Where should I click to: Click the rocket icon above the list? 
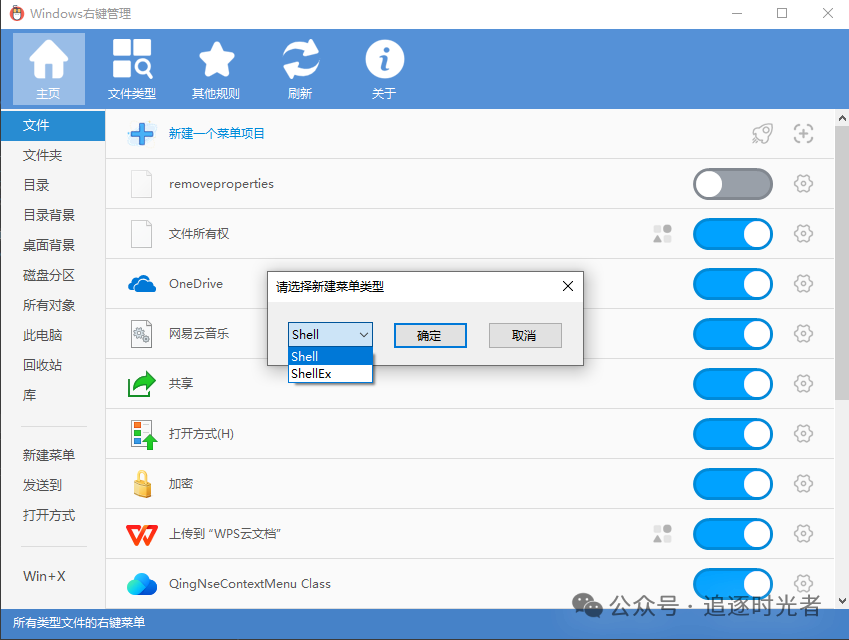762,132
